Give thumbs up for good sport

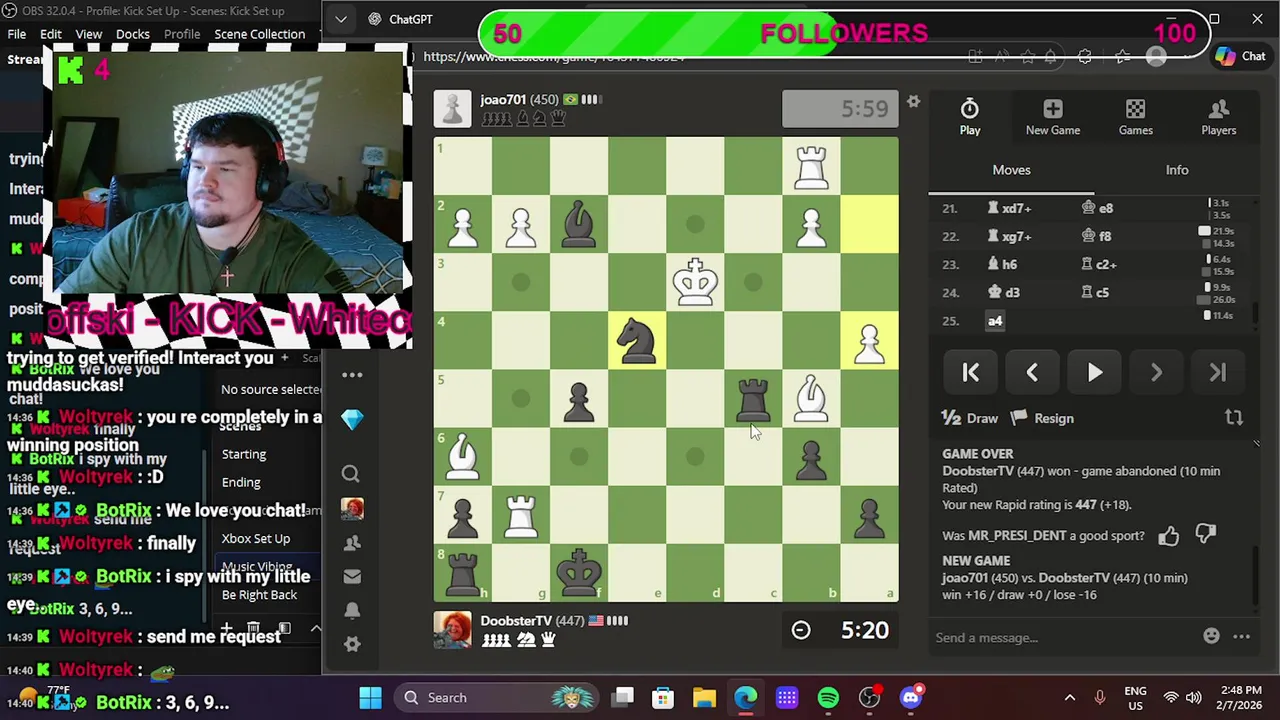[x=1168, y=536]
